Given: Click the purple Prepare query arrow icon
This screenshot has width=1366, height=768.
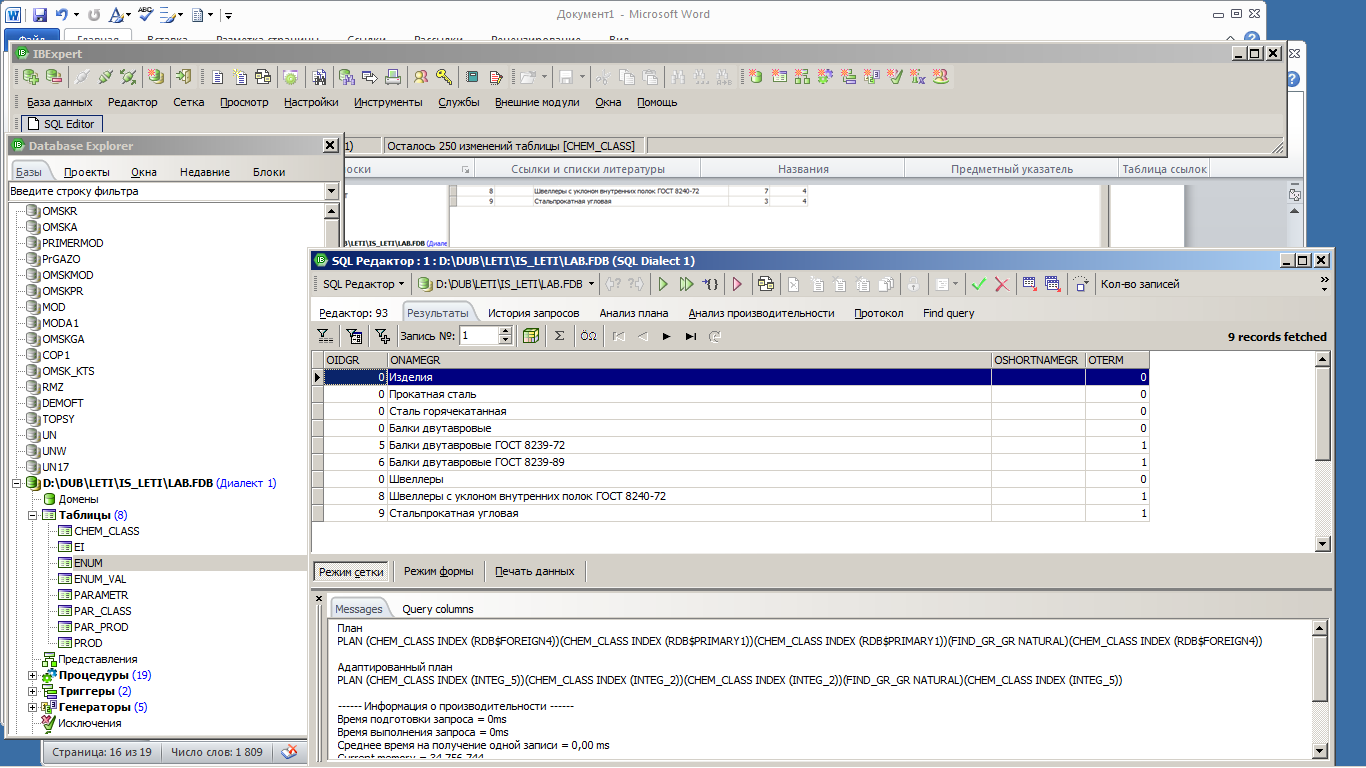Looking at the screenshot, I should pos(737,284).
